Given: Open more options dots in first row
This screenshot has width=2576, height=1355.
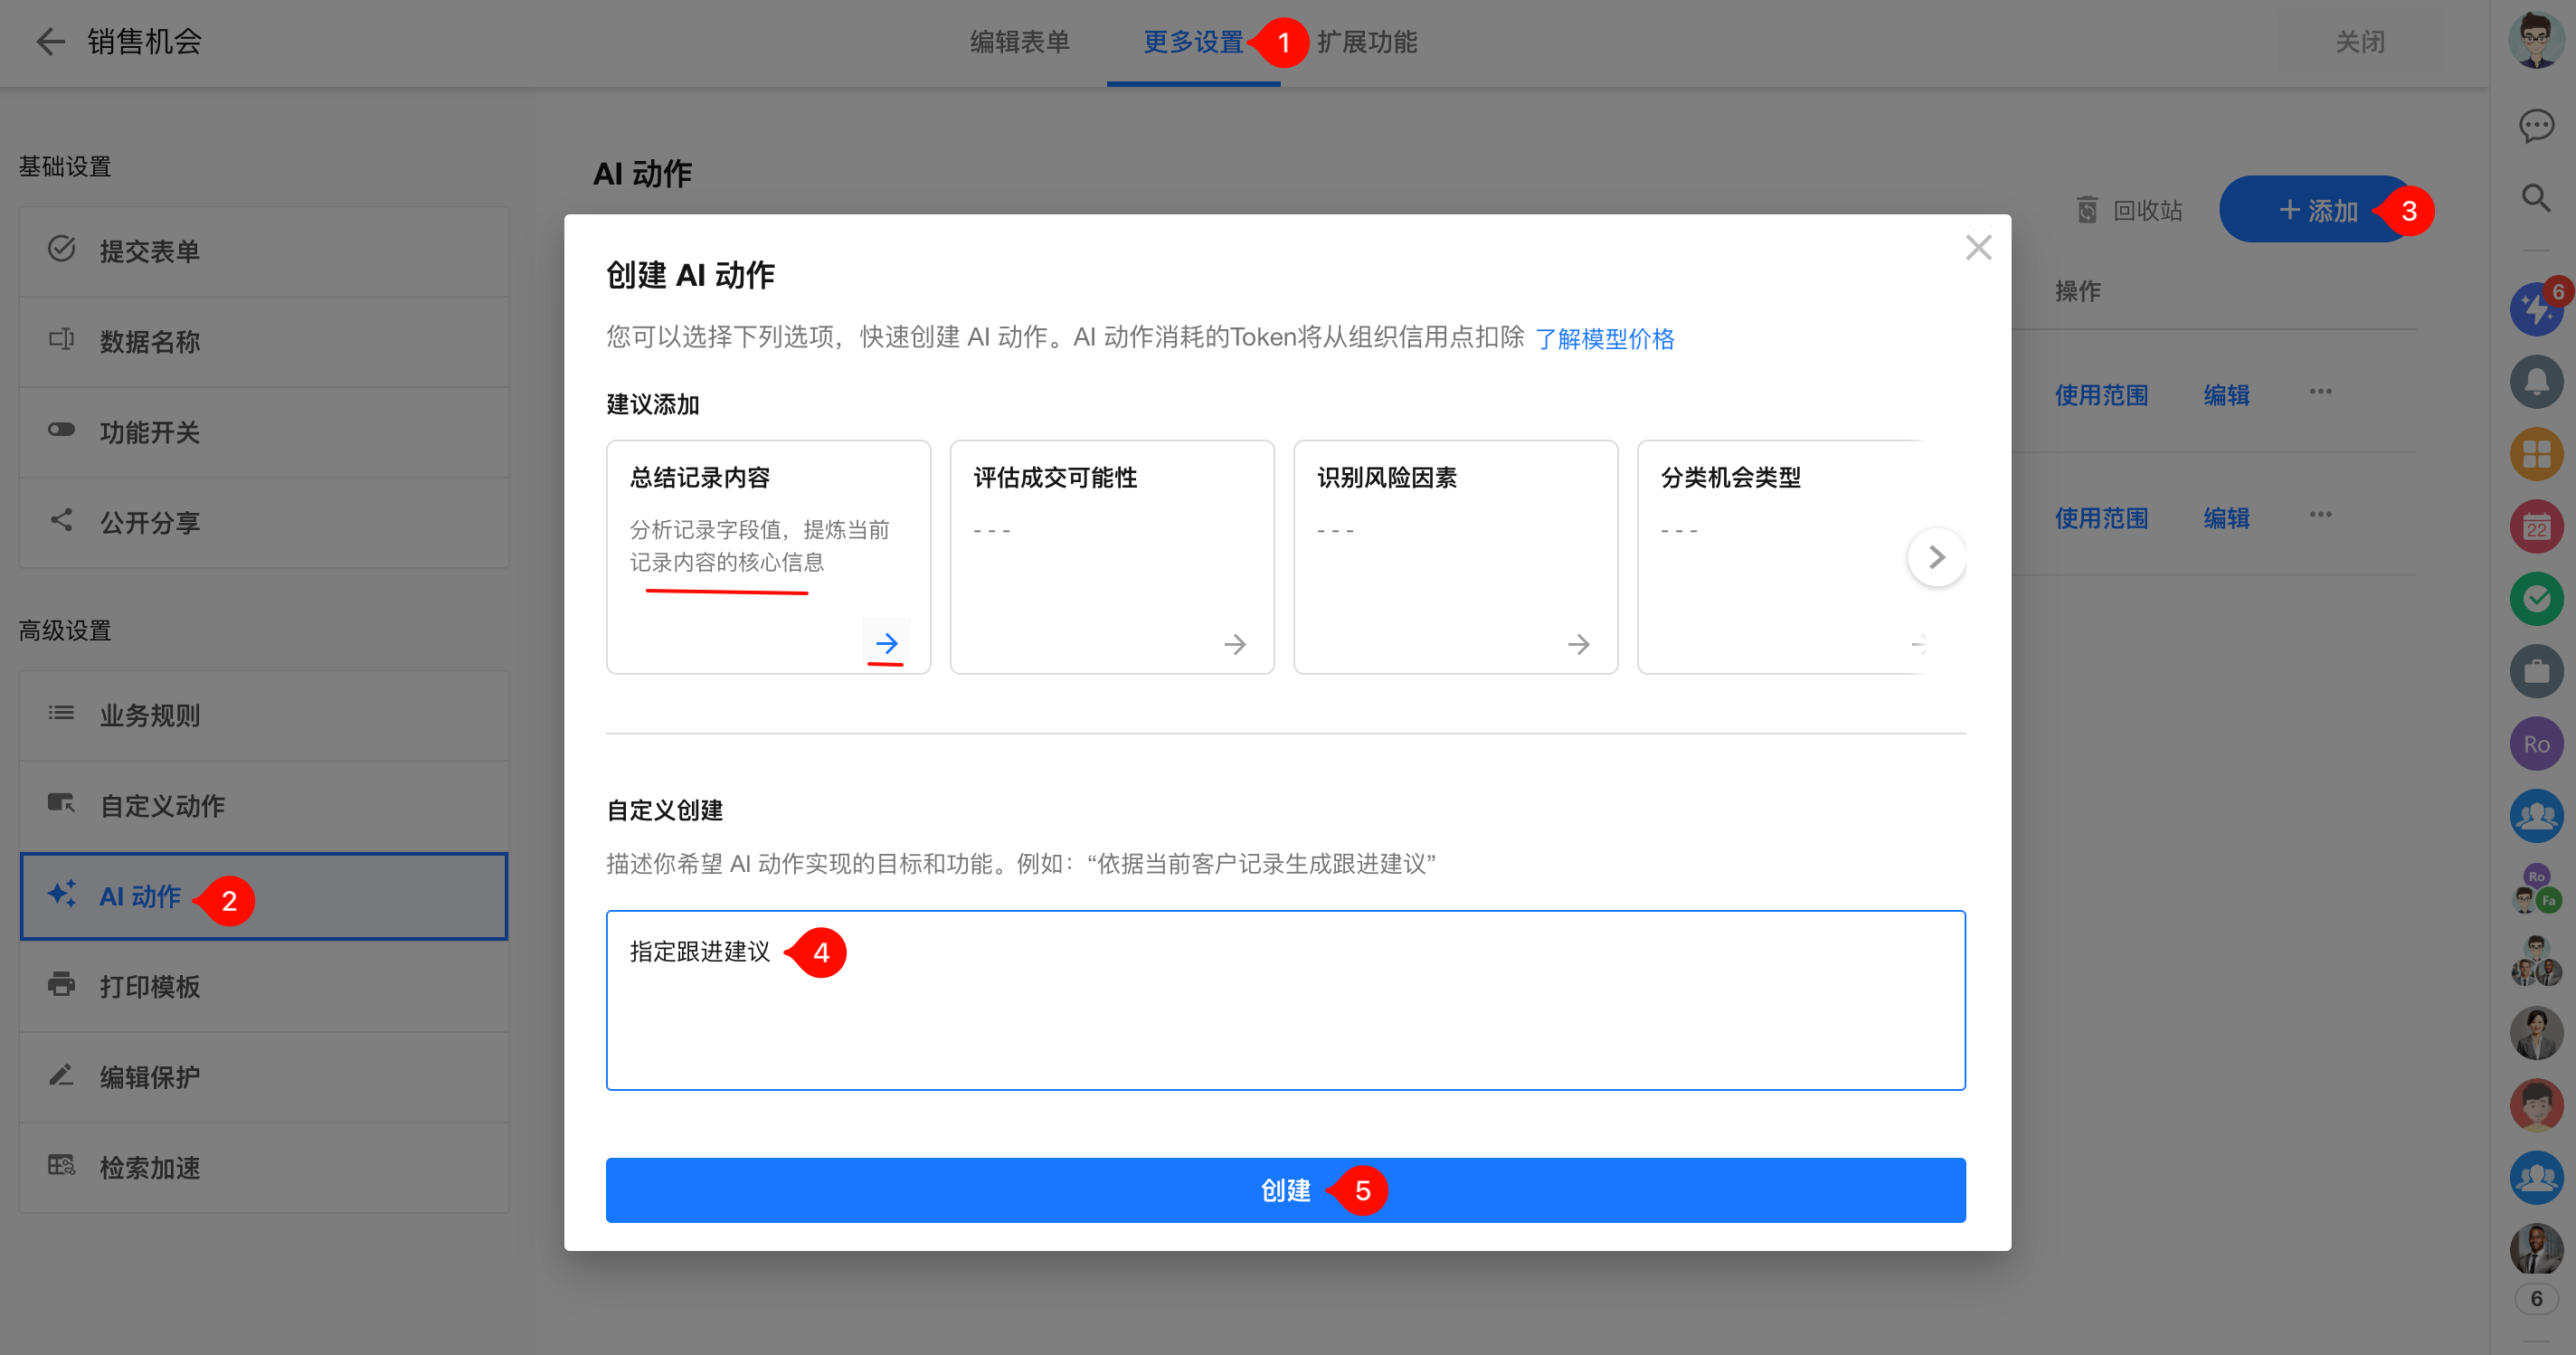Looking at the screenshot, I should click(2320, 392).
